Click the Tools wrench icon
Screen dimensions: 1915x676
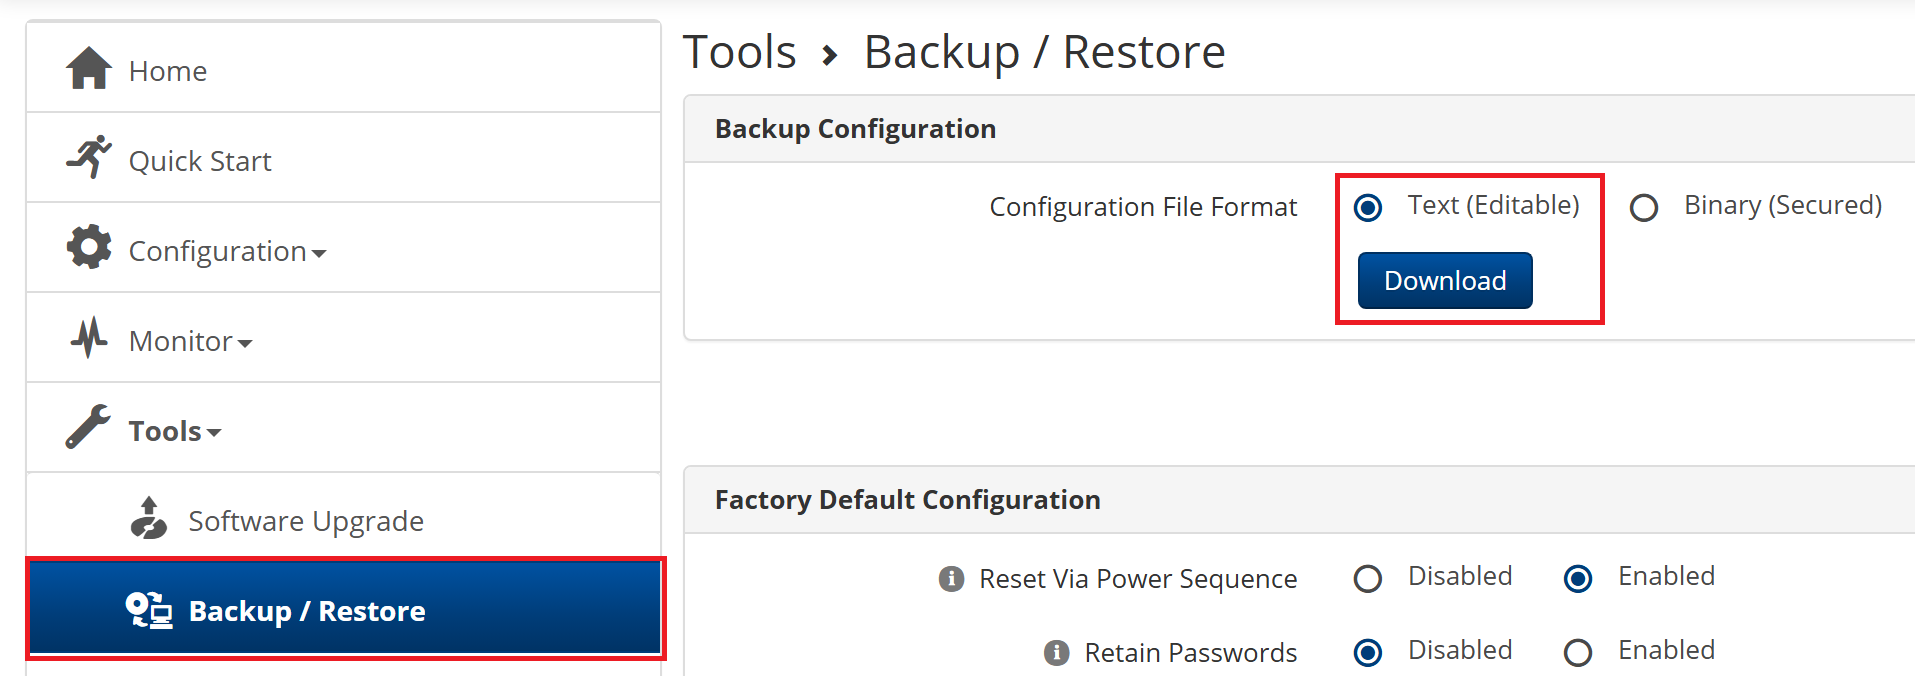coord(88,427)
